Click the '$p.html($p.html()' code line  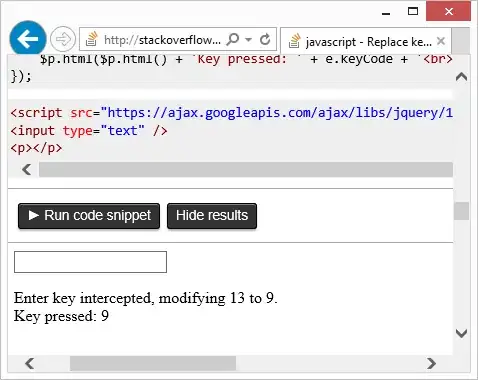246,59
